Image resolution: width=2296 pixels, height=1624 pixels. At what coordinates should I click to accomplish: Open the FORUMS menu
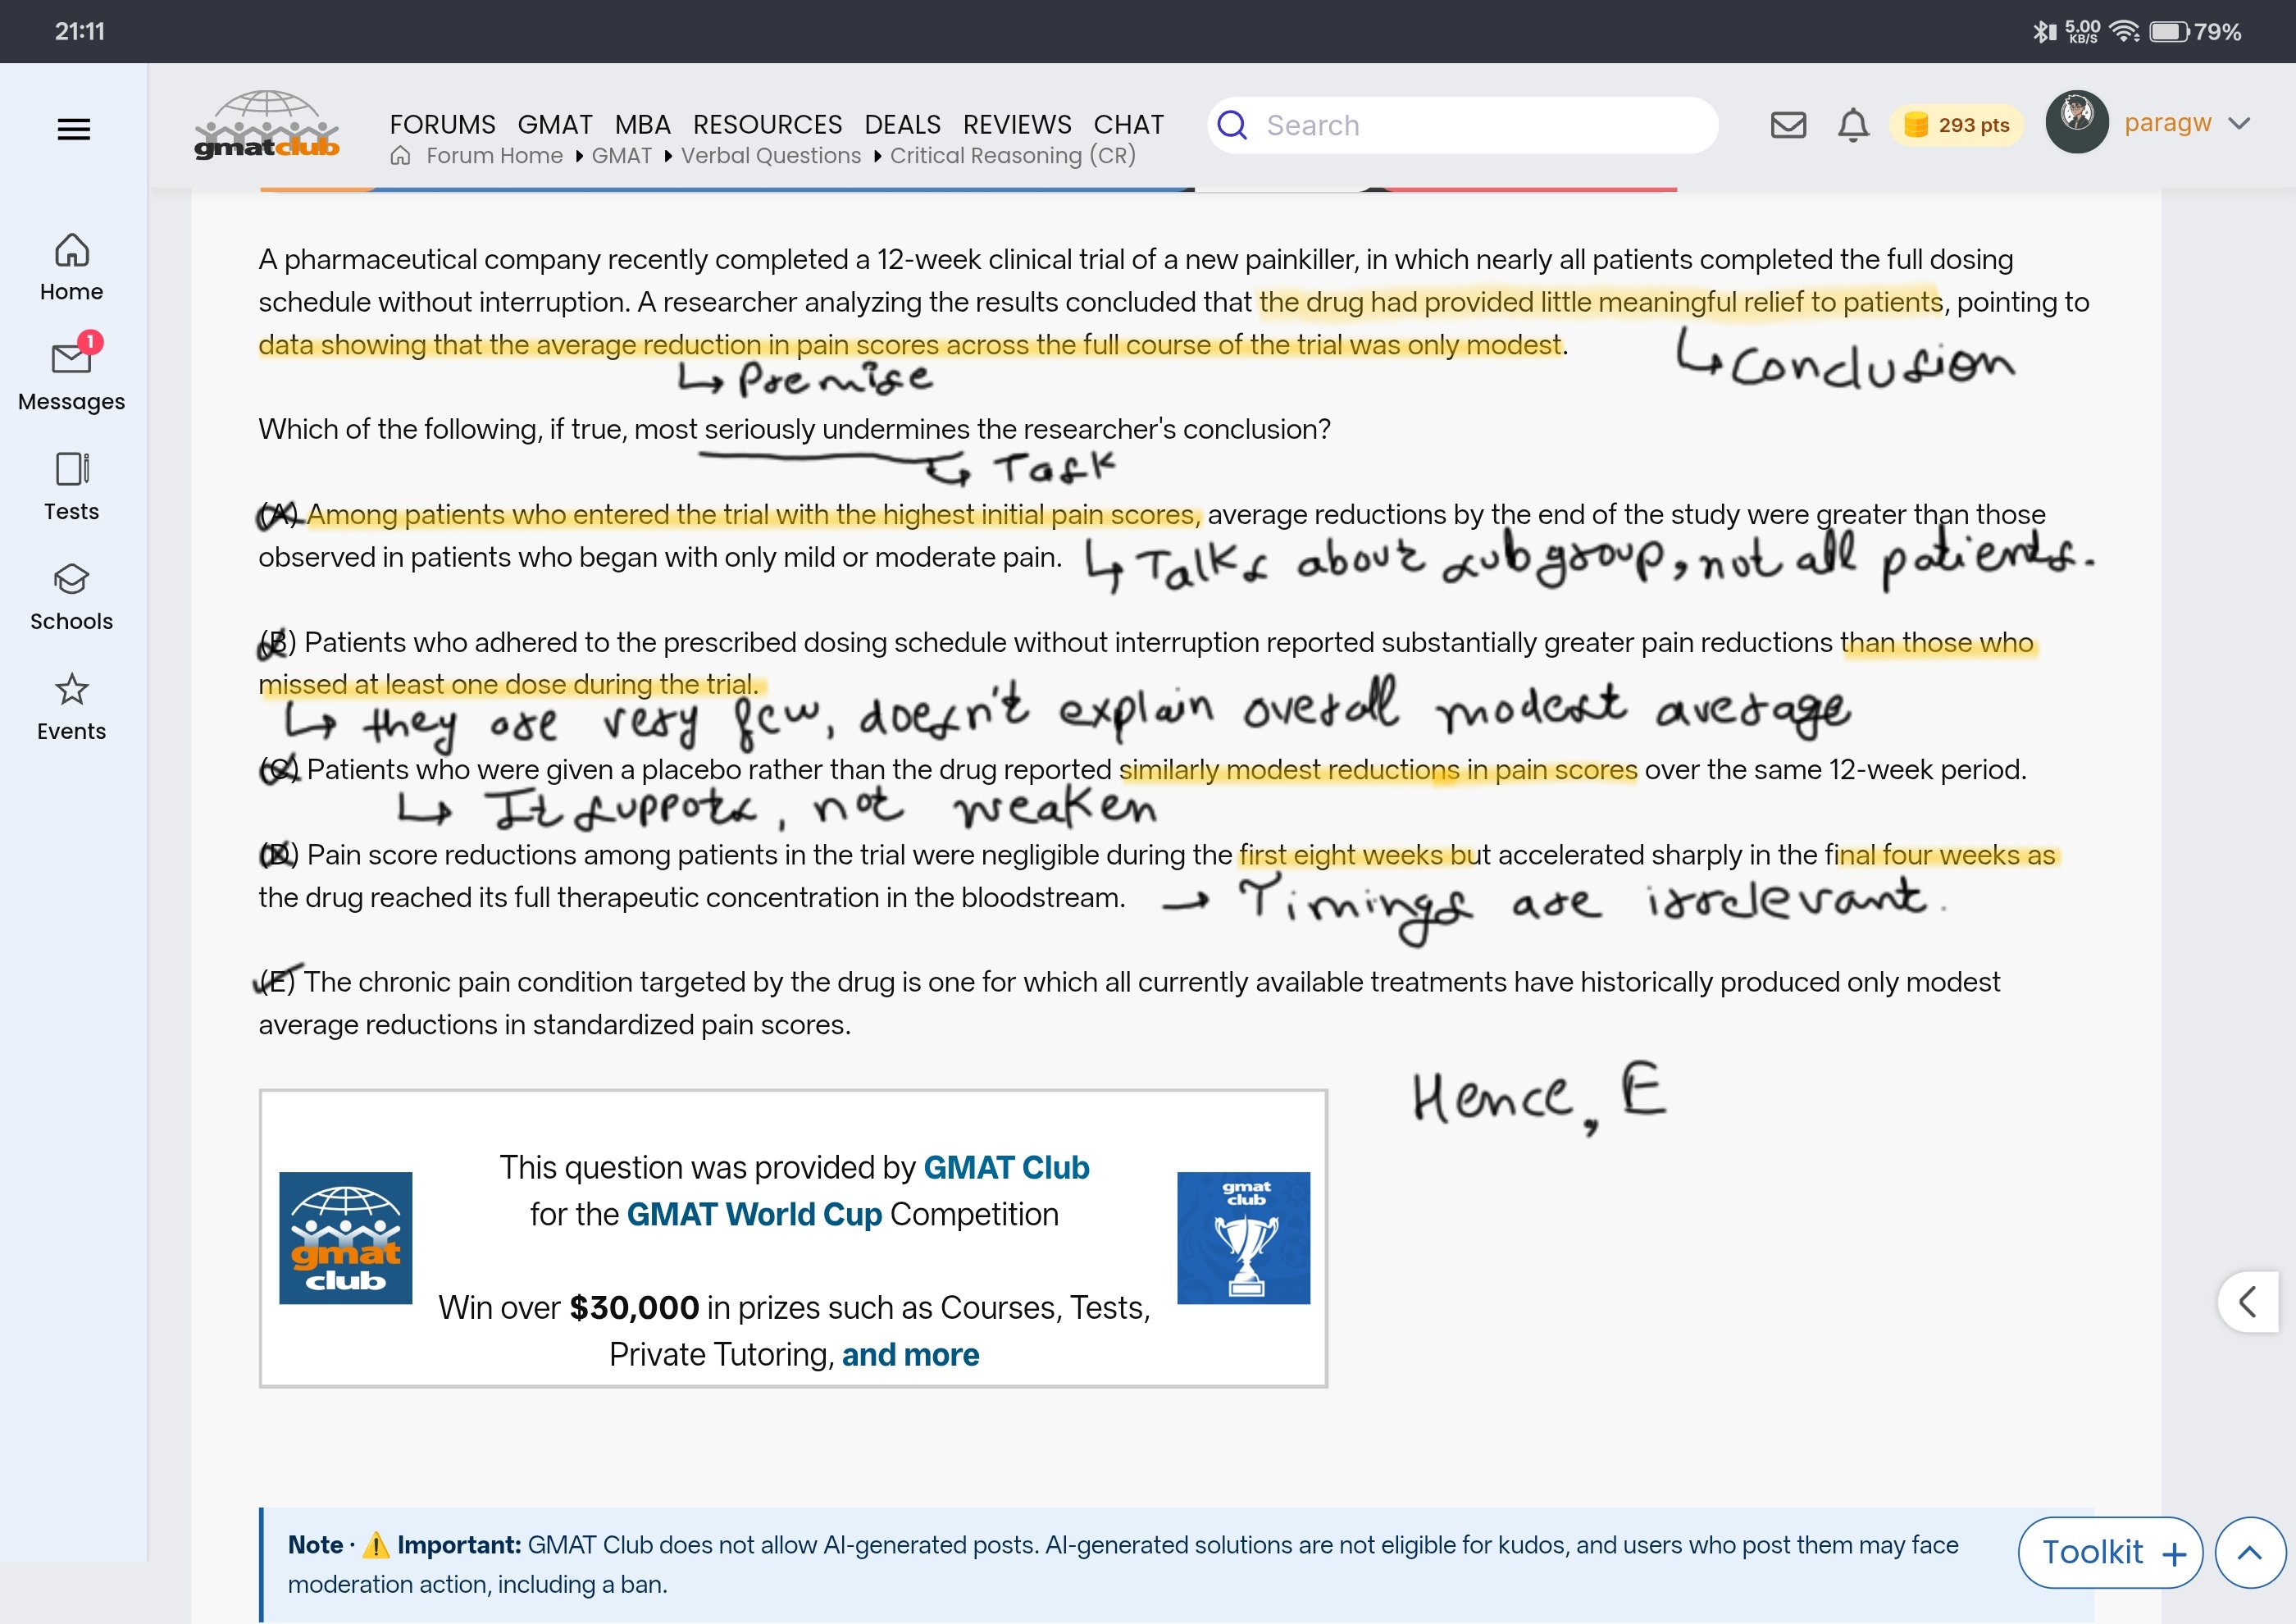(442, 124)
